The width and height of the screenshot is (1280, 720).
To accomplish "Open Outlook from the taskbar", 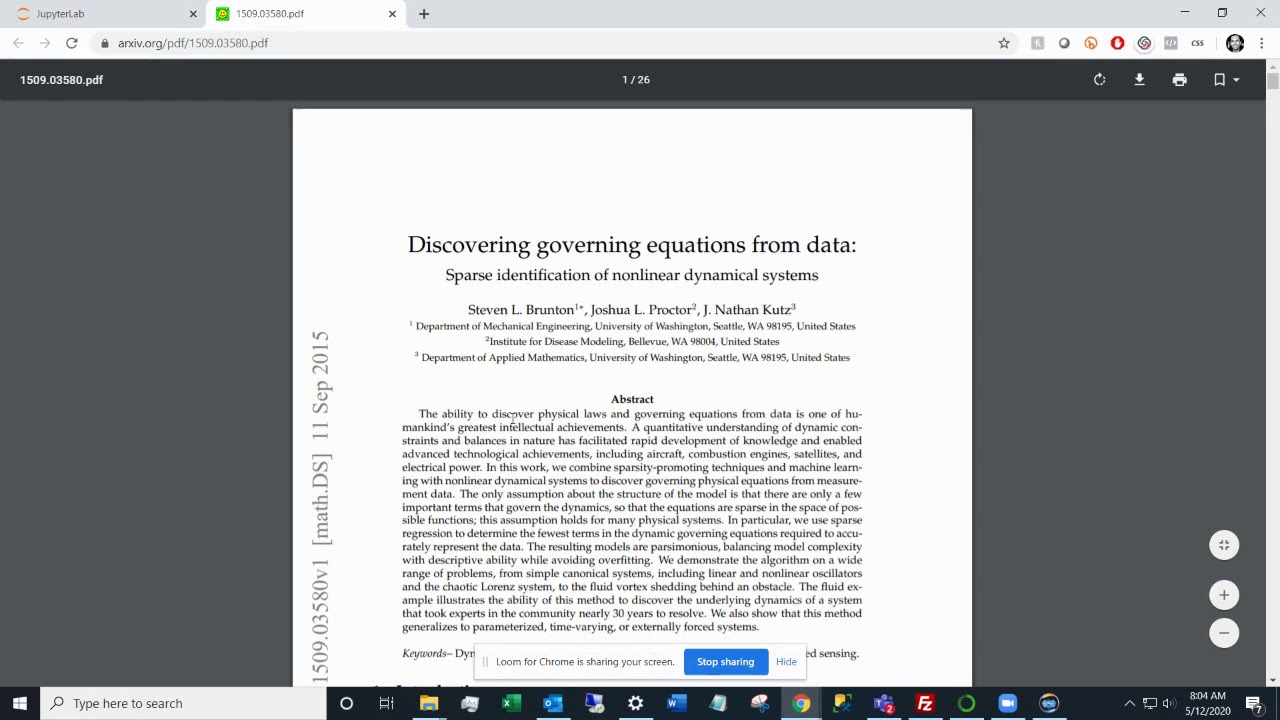I will pos(552,703).
